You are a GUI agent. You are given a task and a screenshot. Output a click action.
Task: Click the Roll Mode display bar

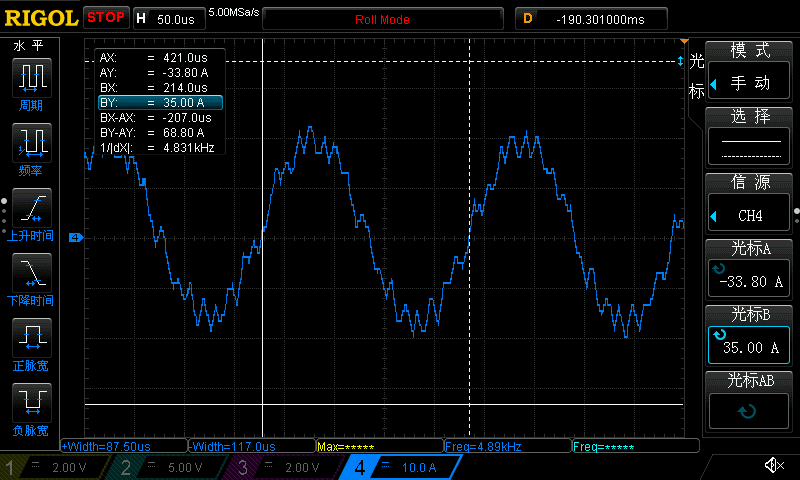pos(383,19)
